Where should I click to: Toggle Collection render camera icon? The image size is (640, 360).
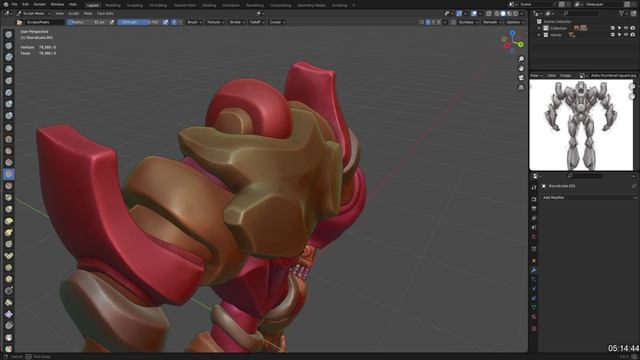tap(633, 28)
